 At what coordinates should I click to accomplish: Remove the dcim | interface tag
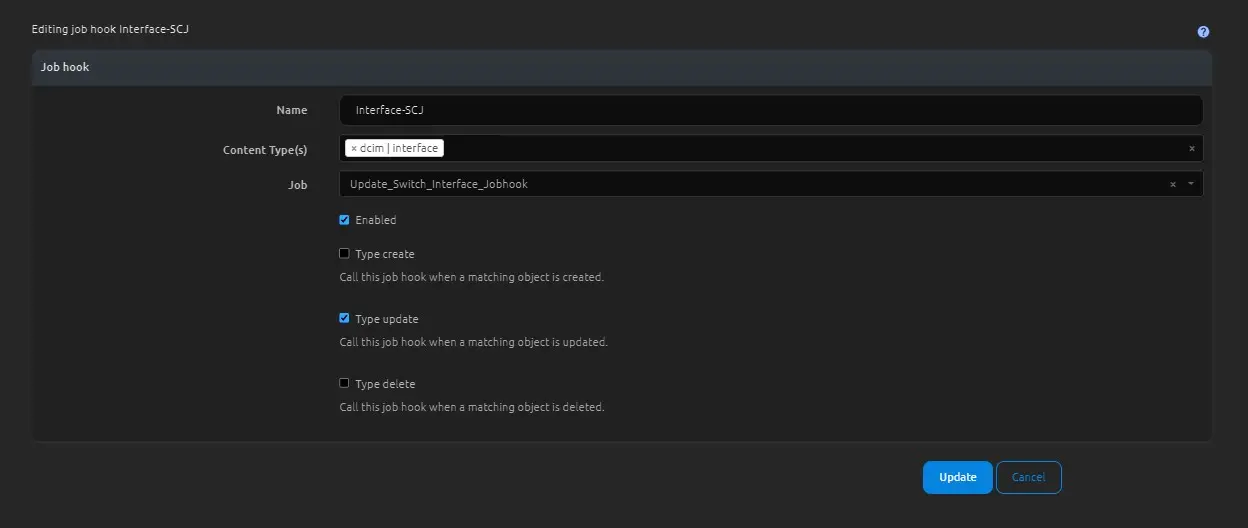[354, 148]
